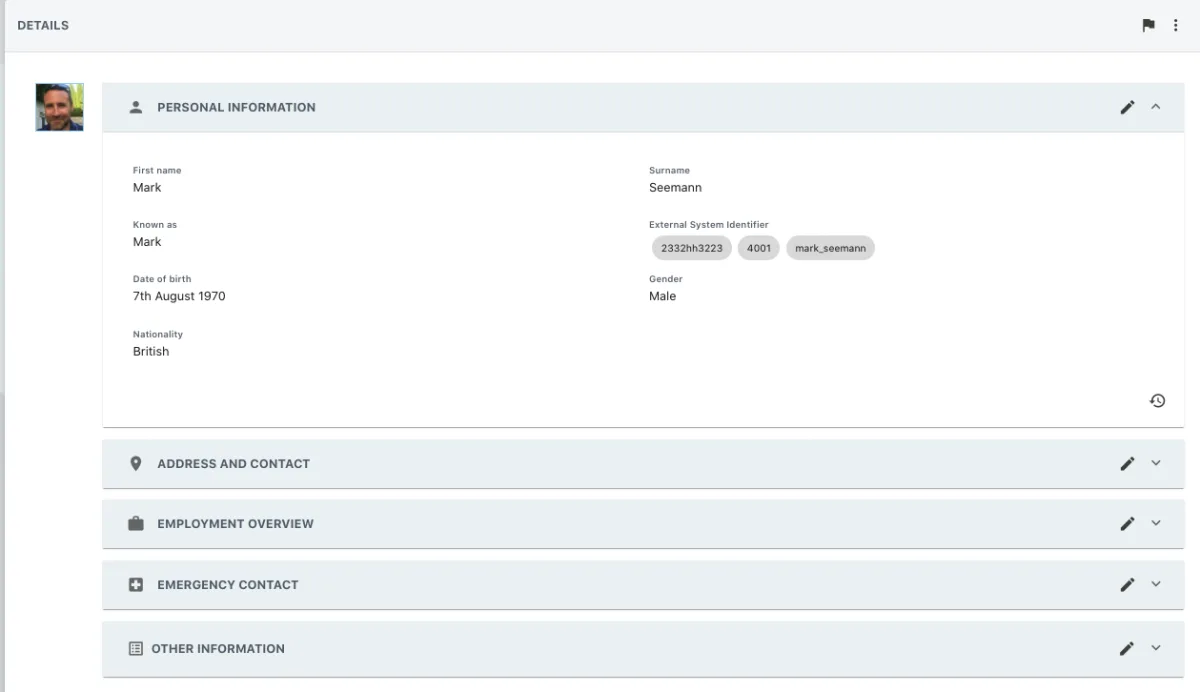Edit Address and Contact with pencil icon

[x=1127, y=463]
